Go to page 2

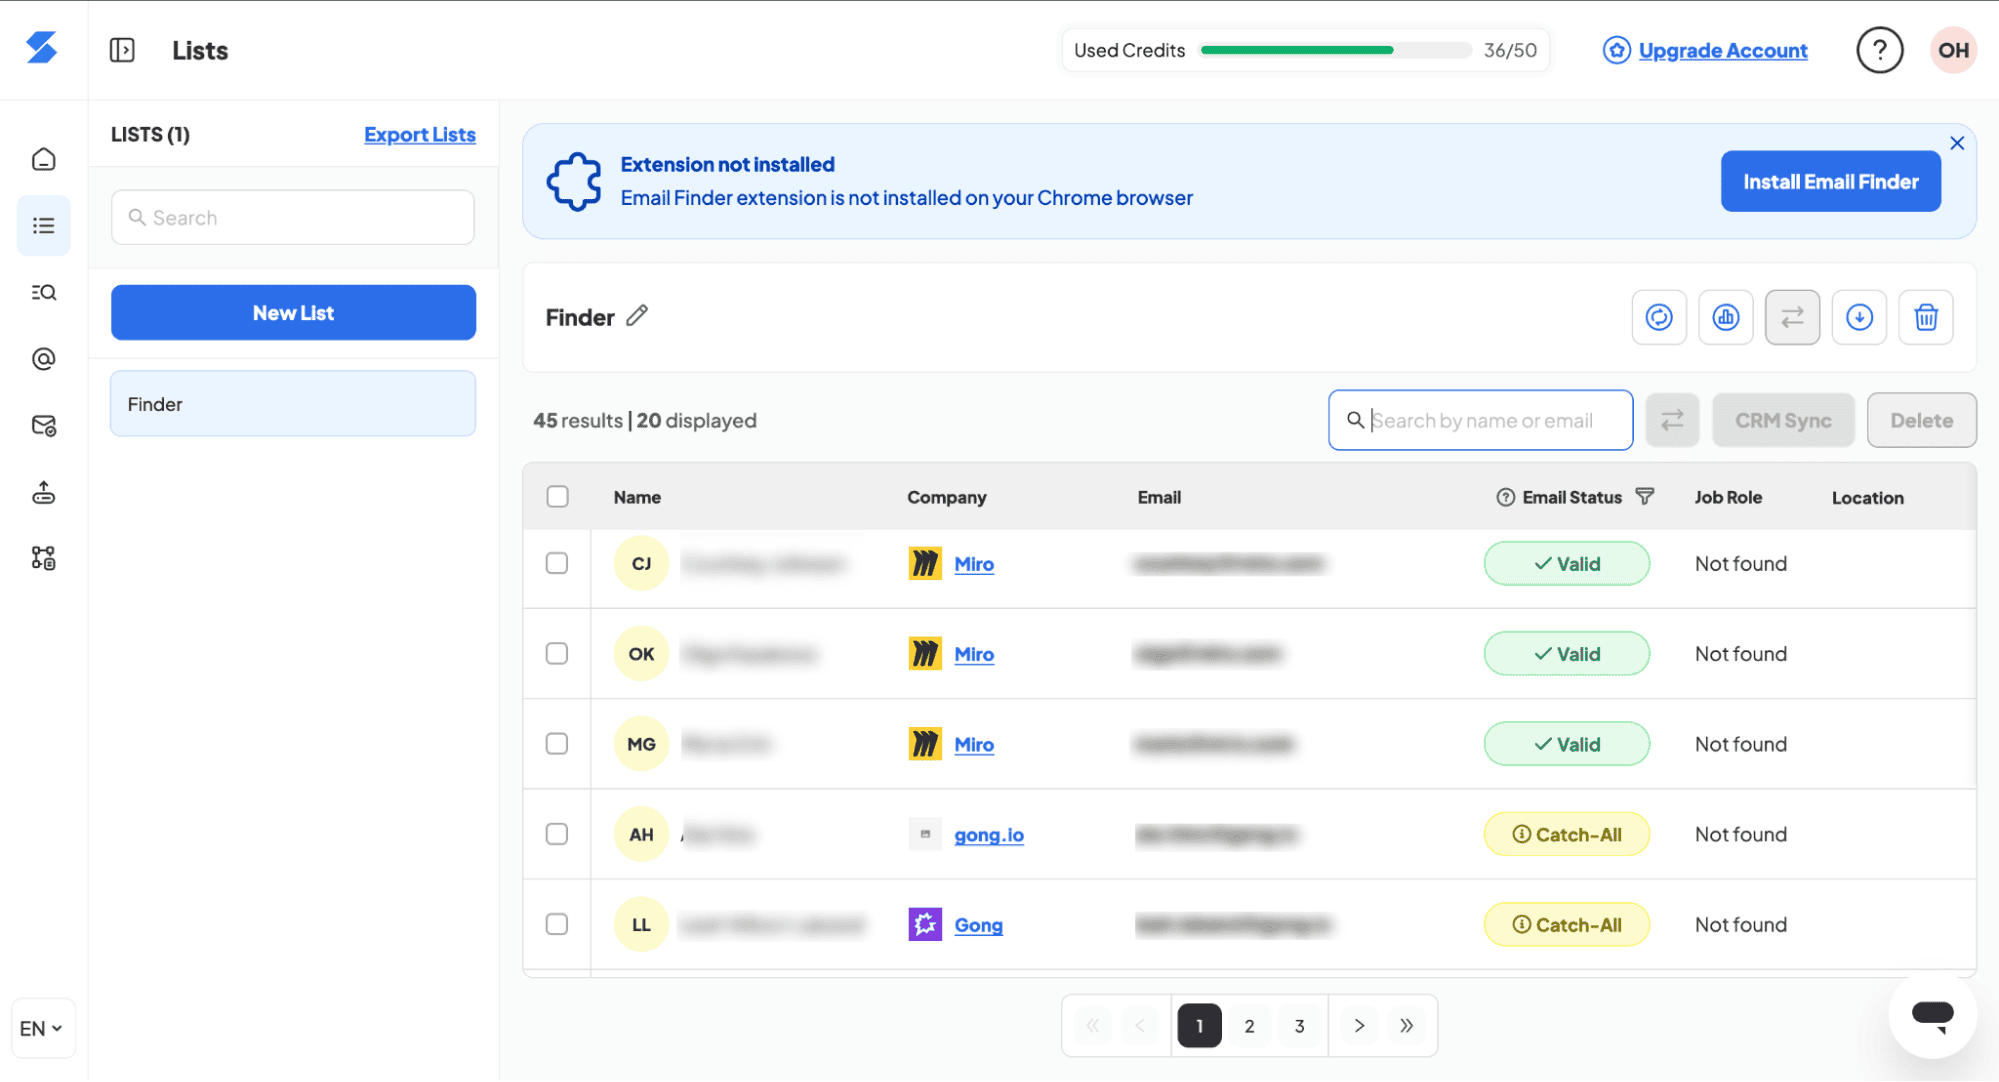click(1249, 1025)
